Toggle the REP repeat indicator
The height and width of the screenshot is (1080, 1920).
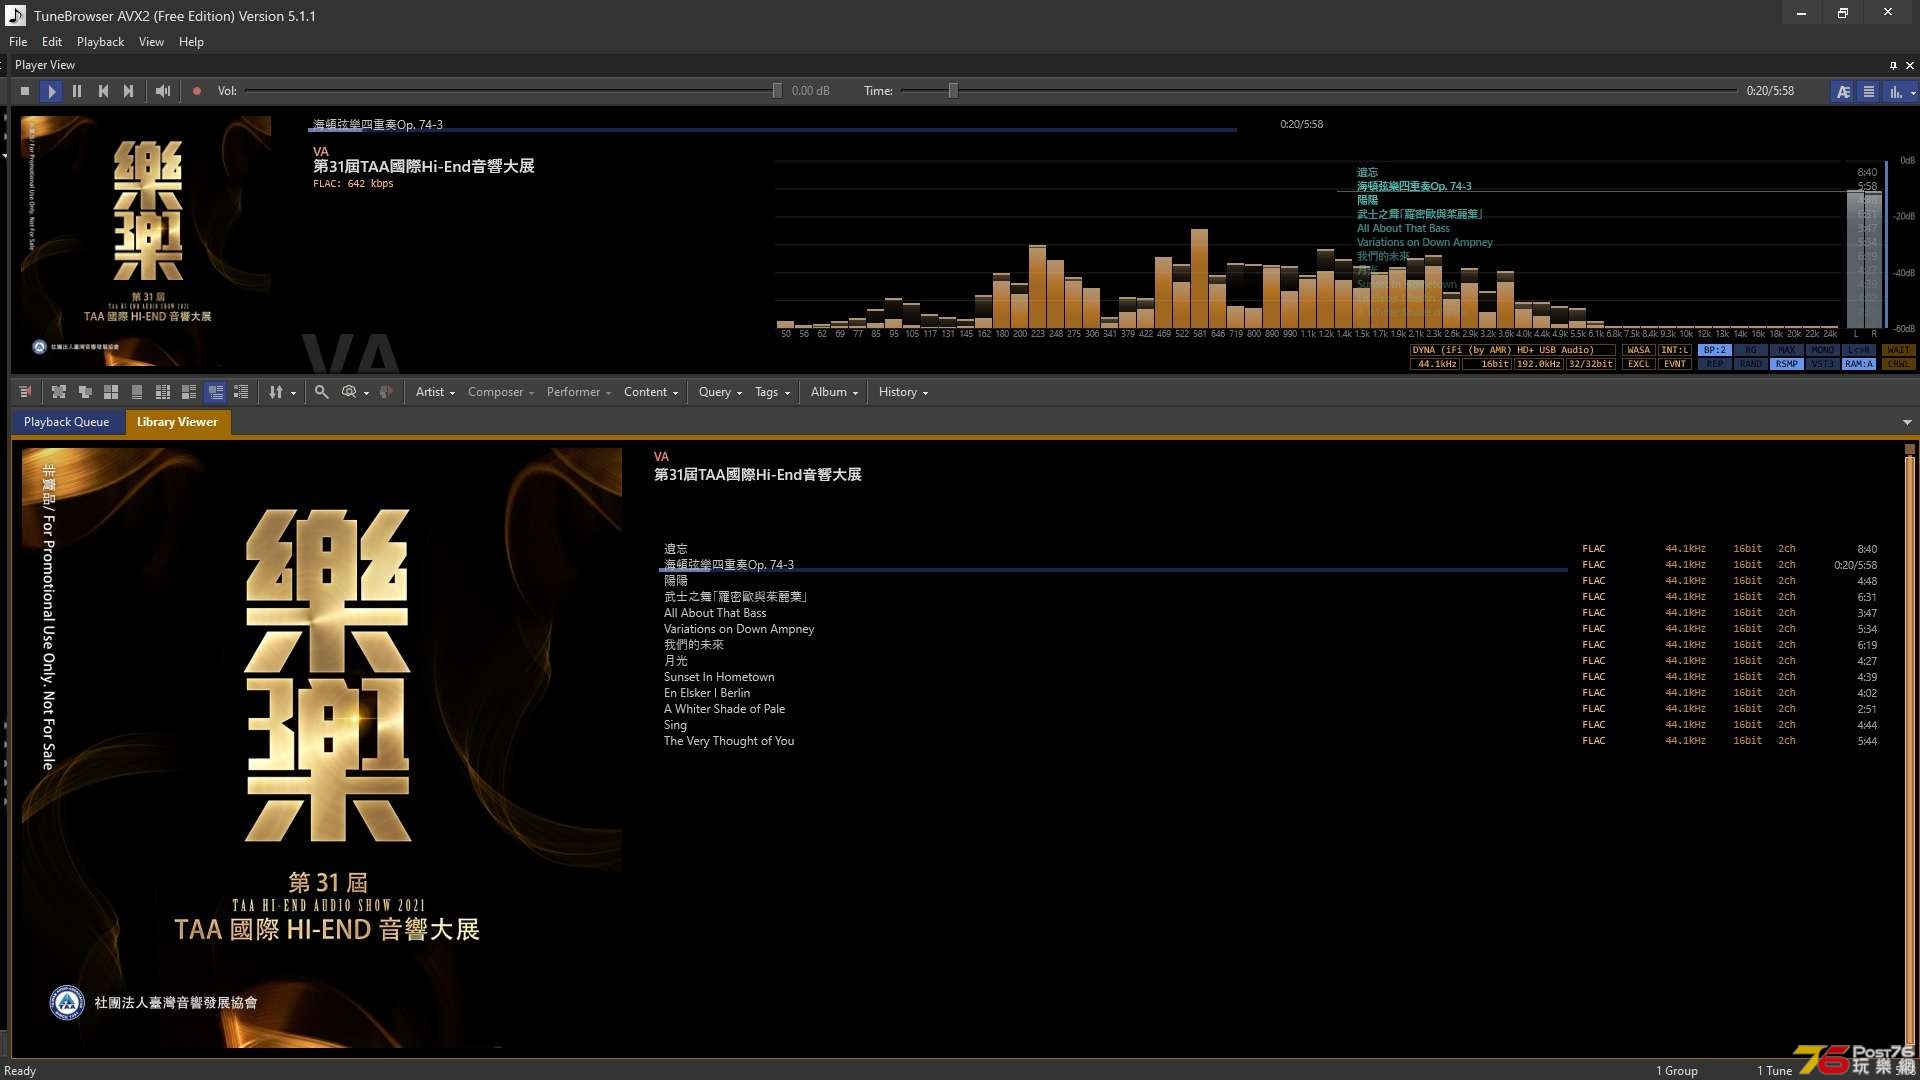(x=1715, y=364)
